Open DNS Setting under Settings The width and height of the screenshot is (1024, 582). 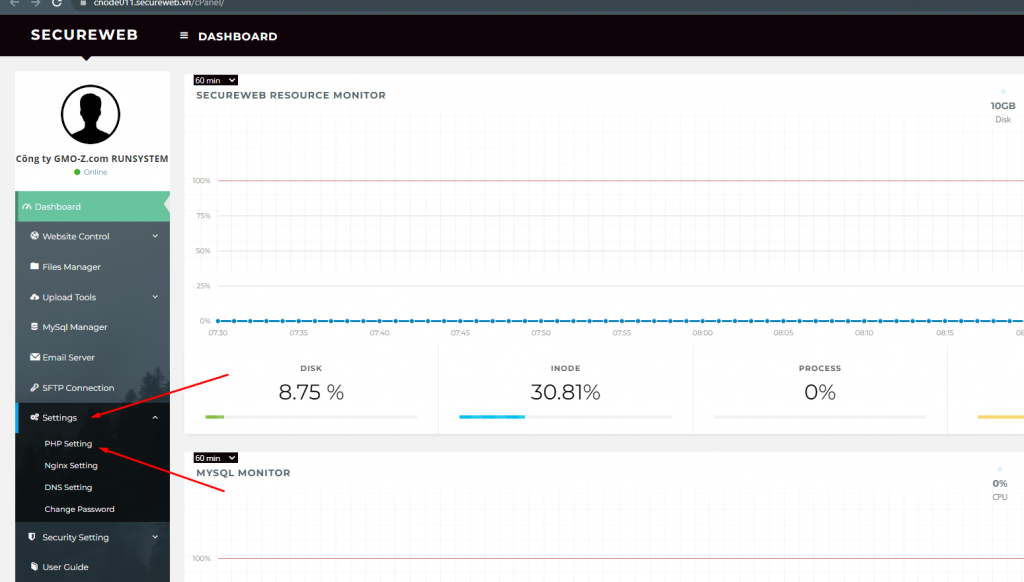tap(68, 487)
